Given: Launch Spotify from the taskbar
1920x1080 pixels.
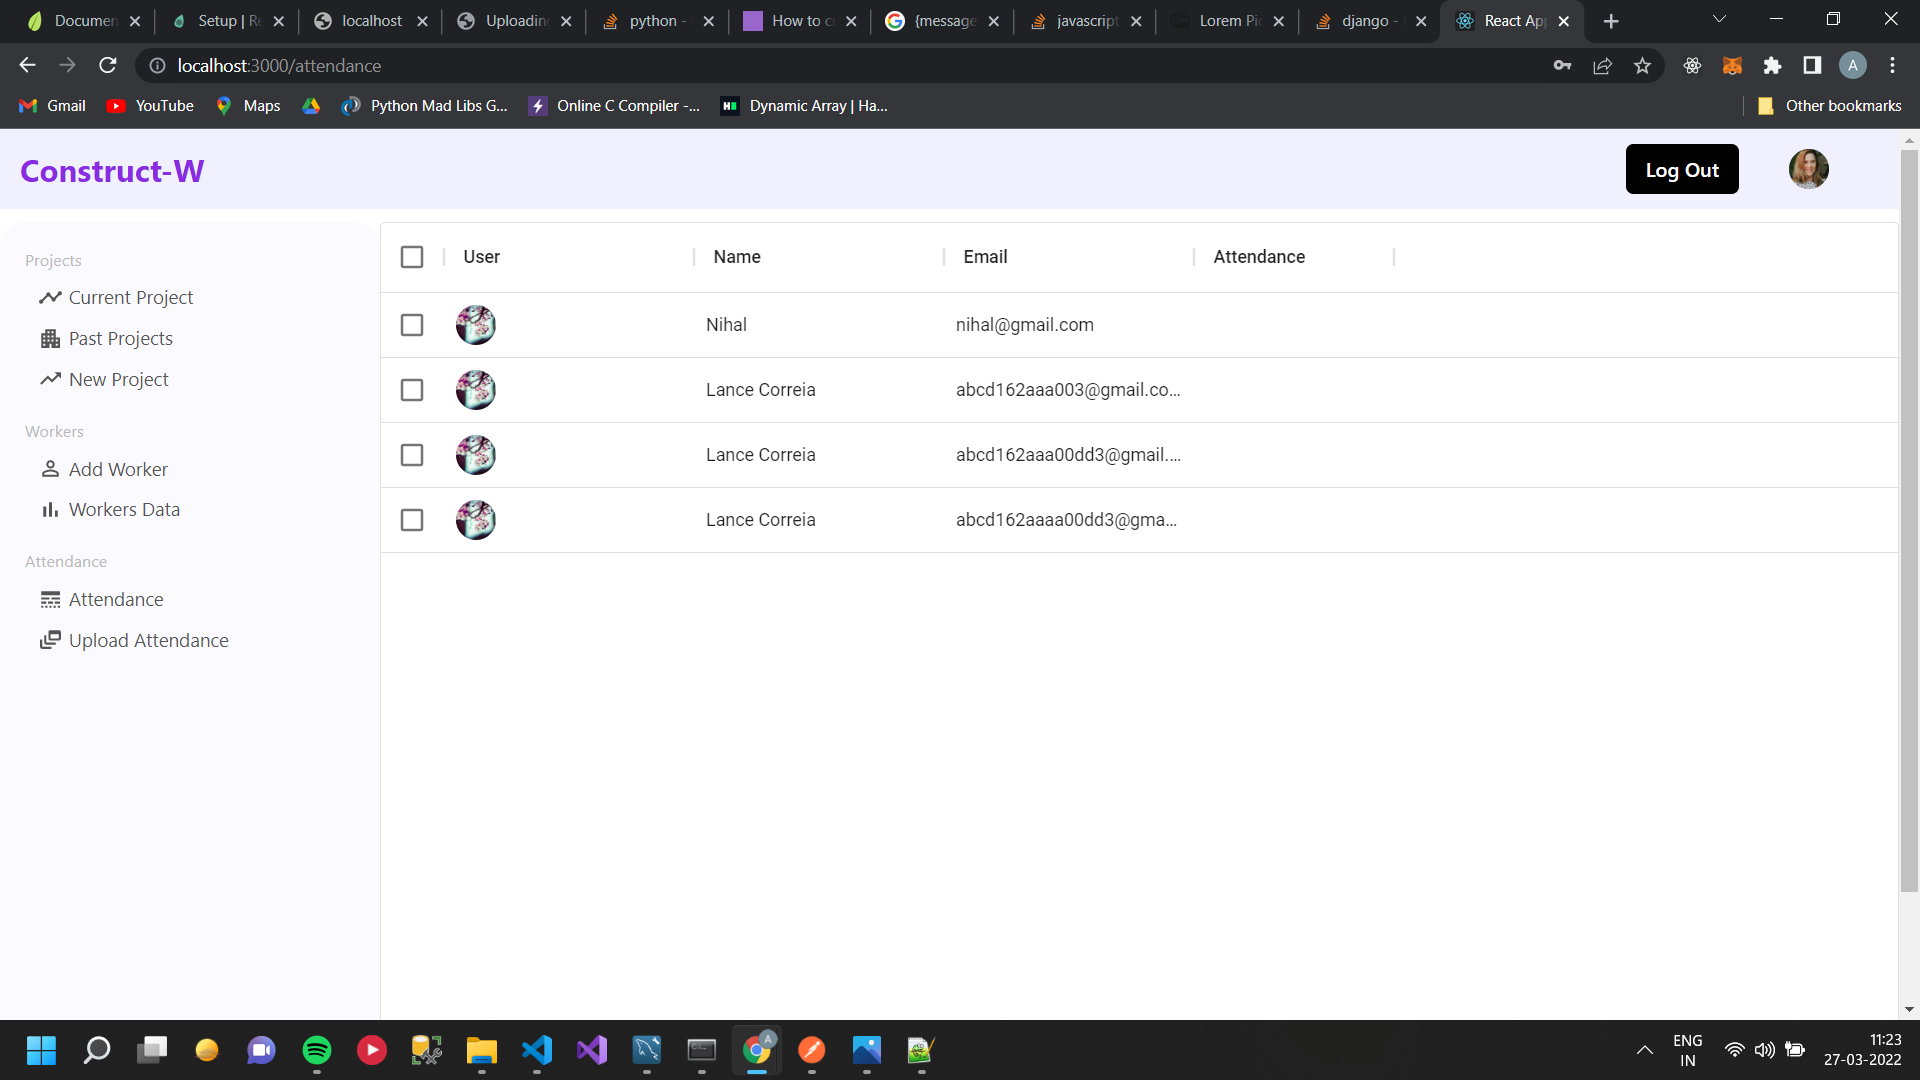Looking at the screenshot, I should pos(316,1050).
